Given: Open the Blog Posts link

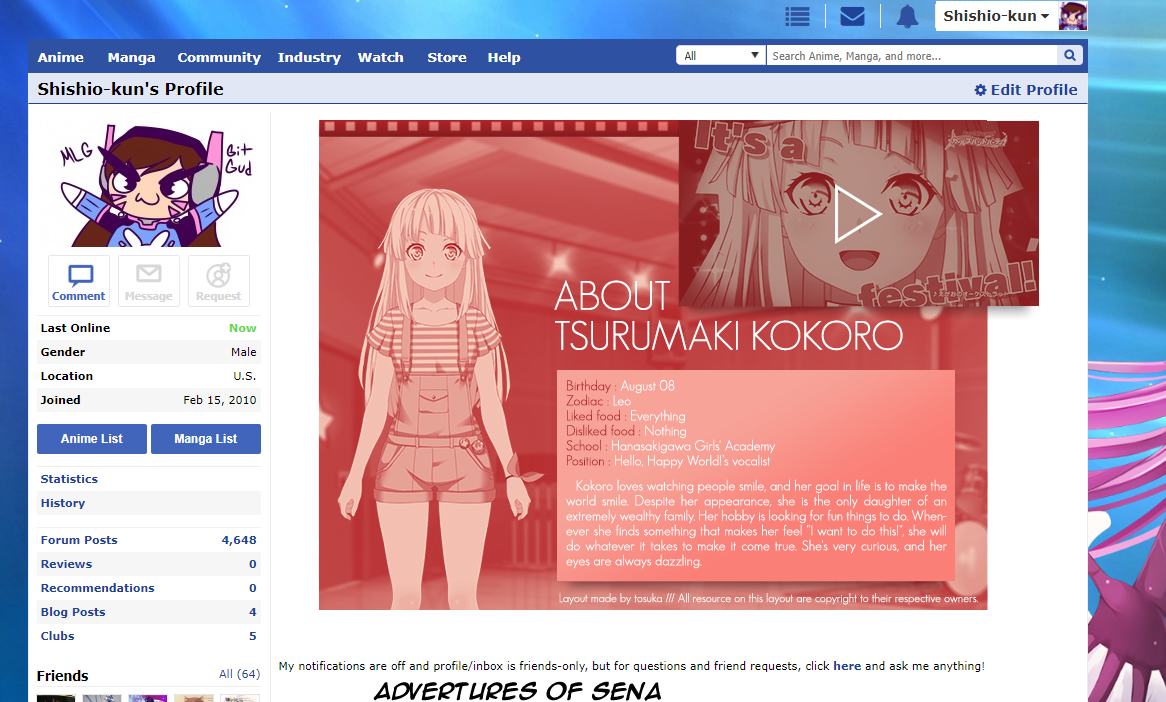Looking at the screenshot, I should click(x=73, y=612).
